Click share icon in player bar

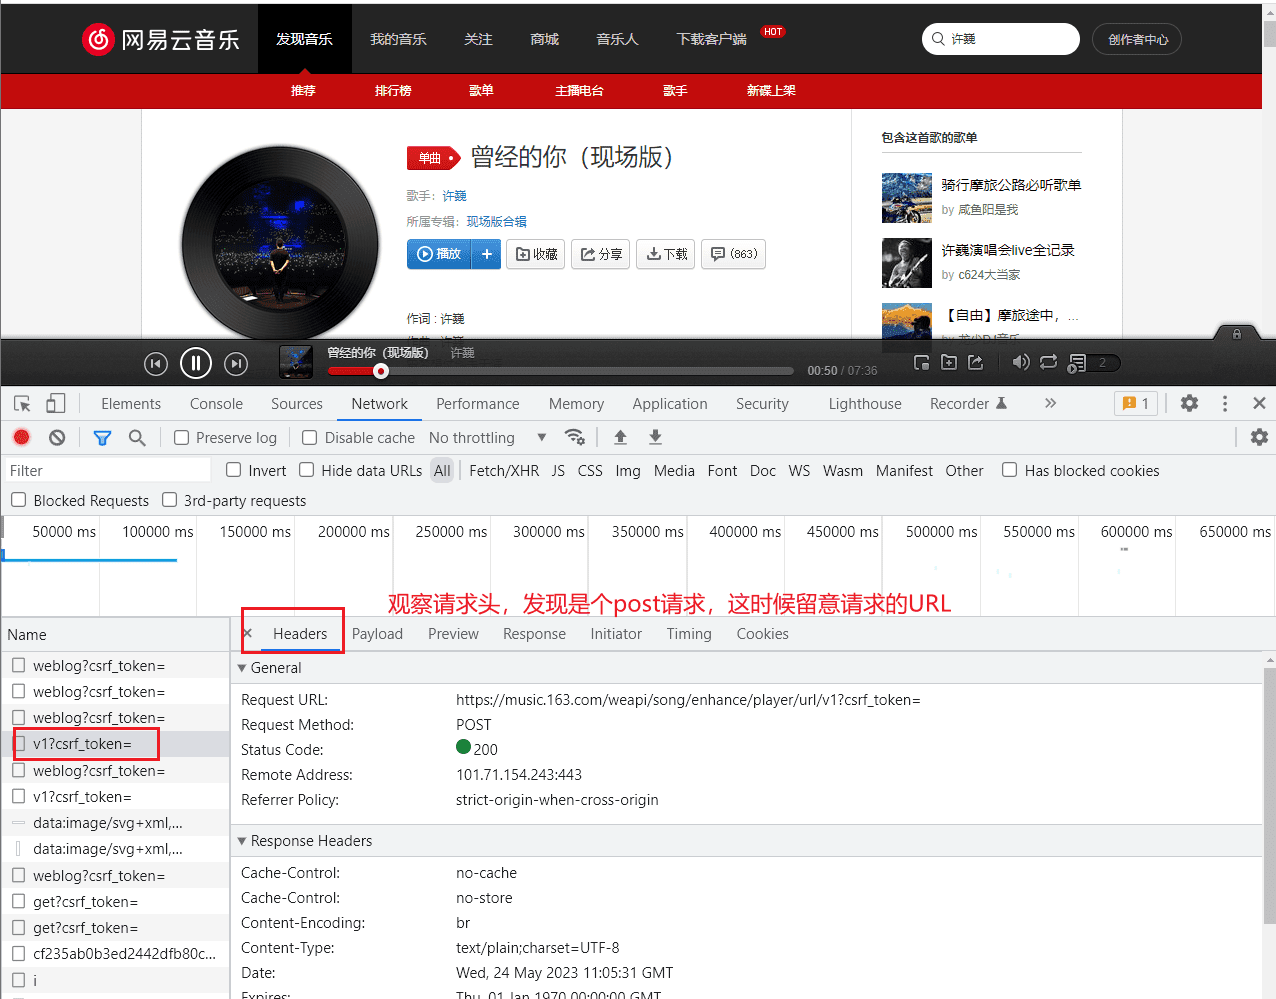click(976, 362)
